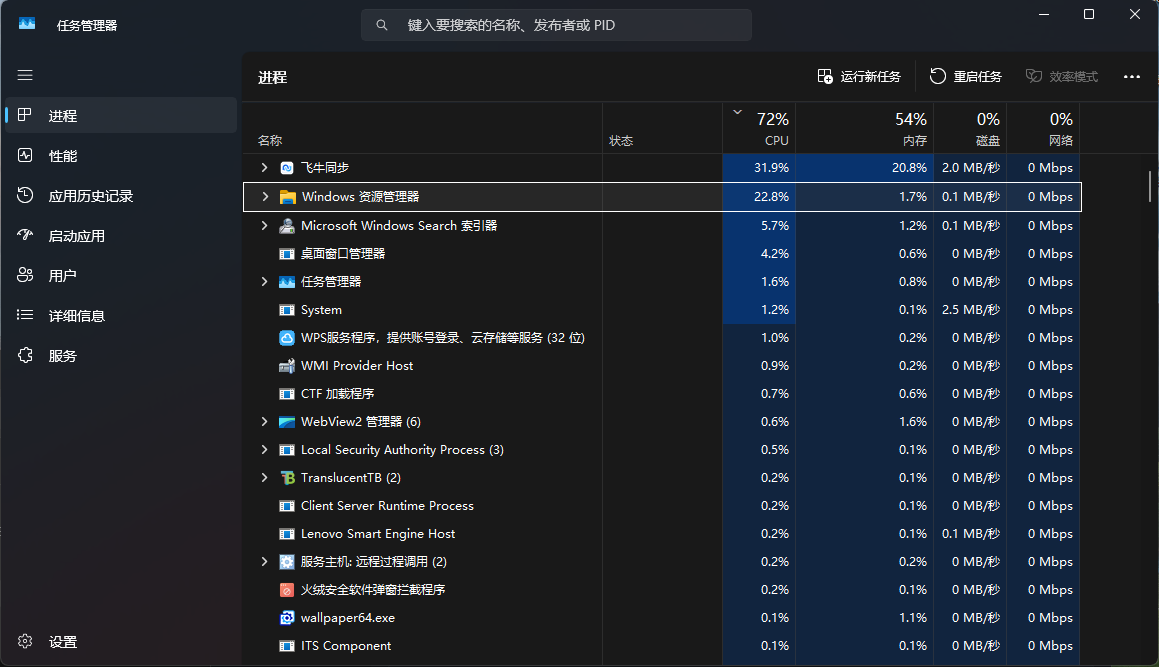Sort by the 磁盘 column header
The width and height of the screenshot is (1159, 667).
click(x=971, y=129)
